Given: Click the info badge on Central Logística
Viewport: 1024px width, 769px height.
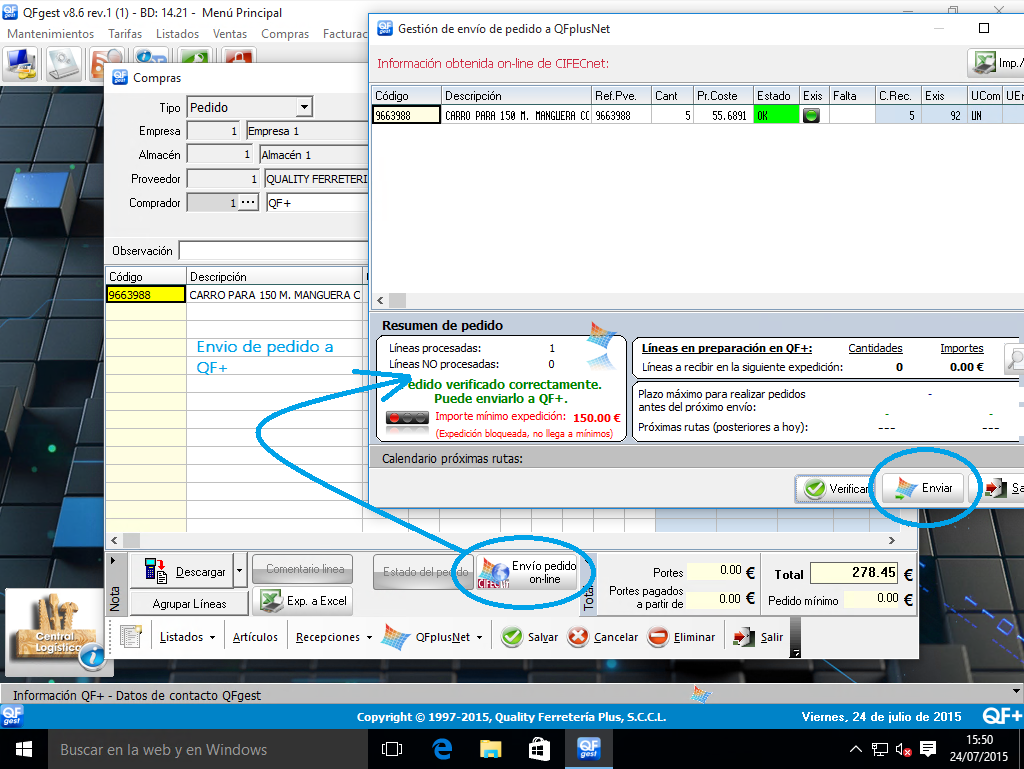Looking at the screenshot, I should 92,655.
